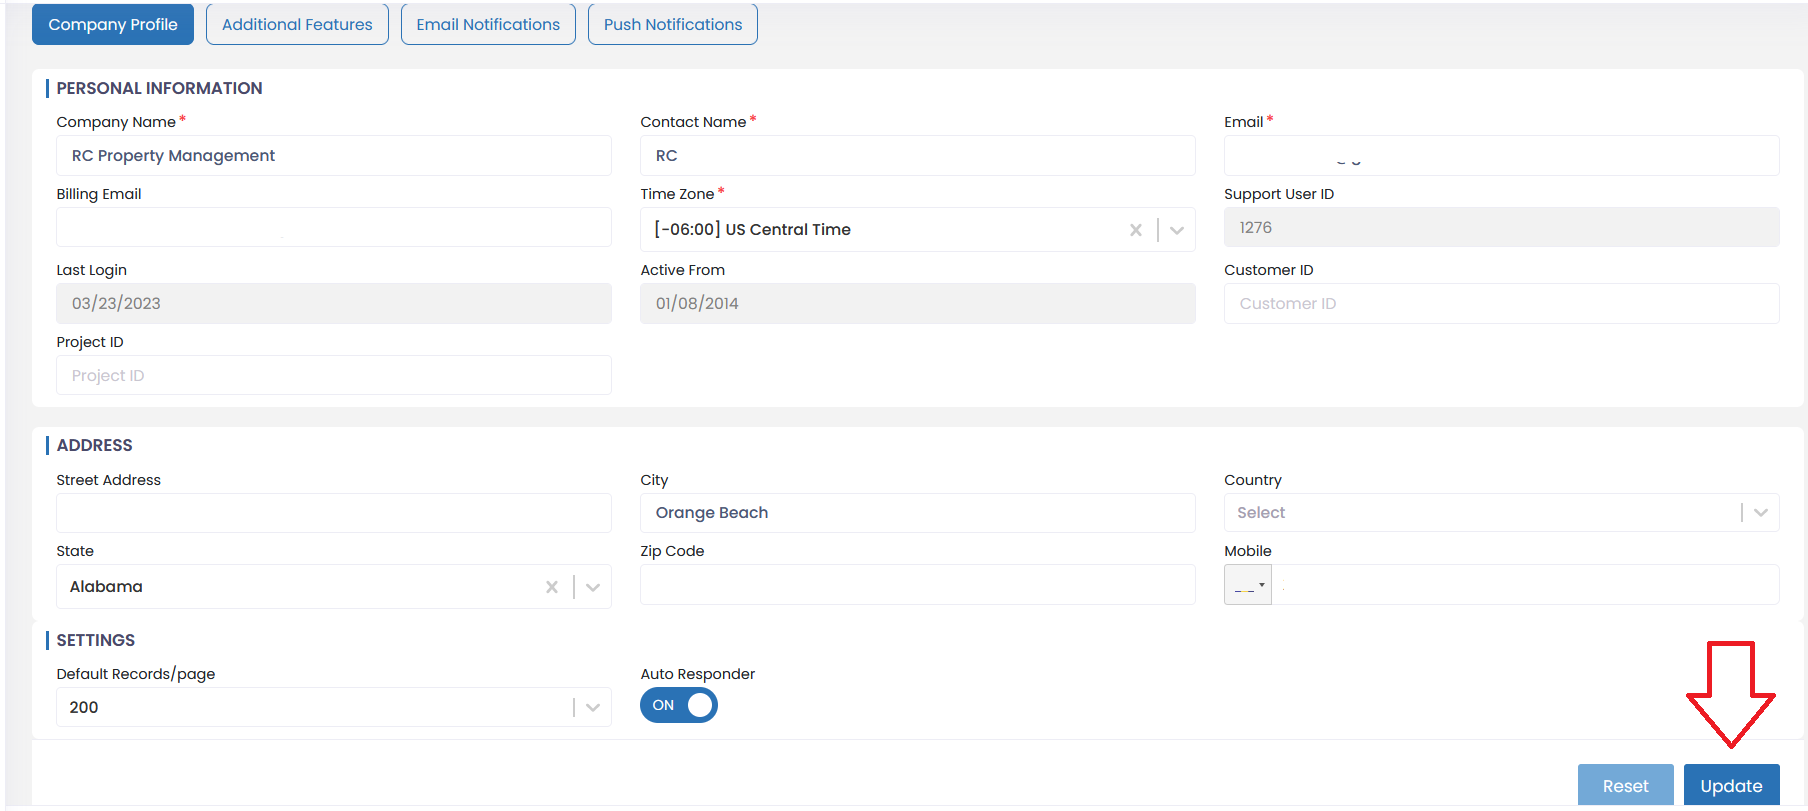Screen dimensions: 1808x811
Task: Click the Time Zone label
Action: coord(677,194)
